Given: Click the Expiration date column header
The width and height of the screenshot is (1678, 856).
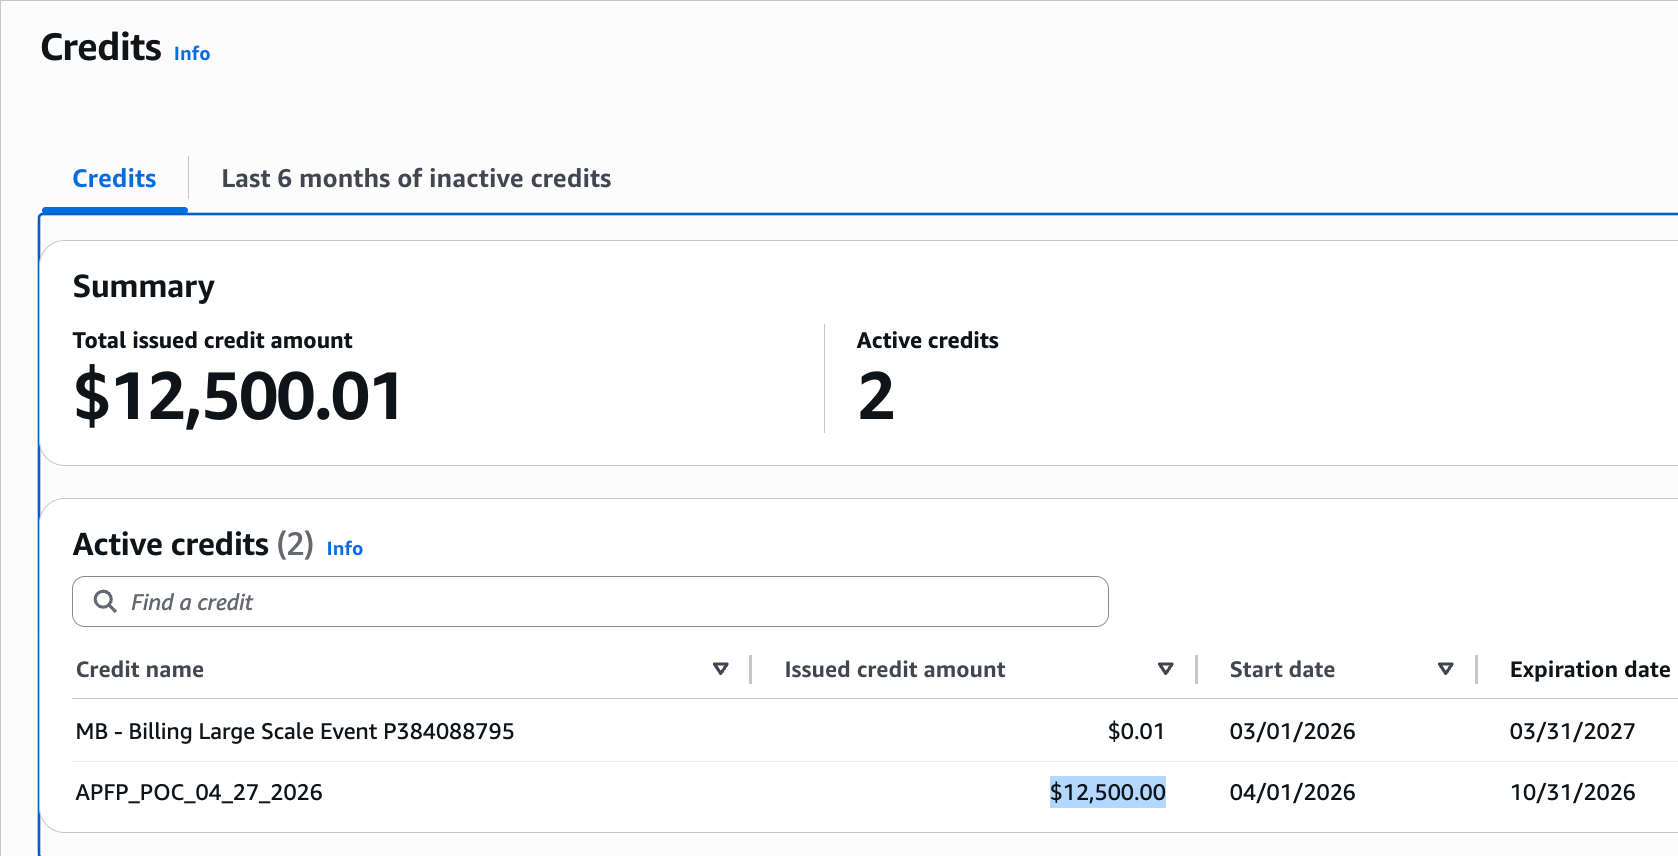Looking at the screenshot, I should (x=1590, y=669).
